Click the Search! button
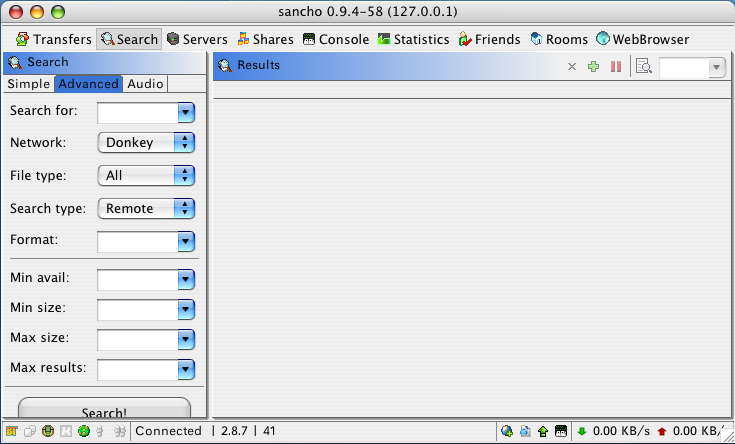 (104, 408)
